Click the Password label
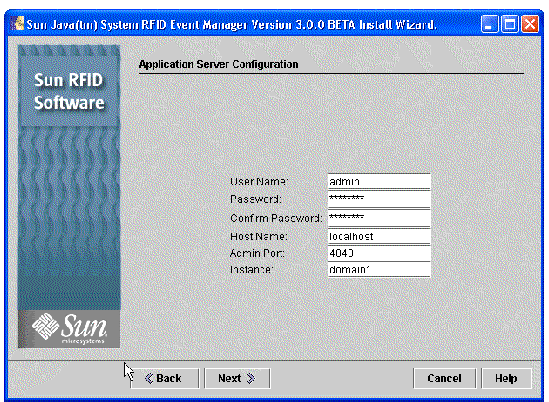 tap(256, 199)
